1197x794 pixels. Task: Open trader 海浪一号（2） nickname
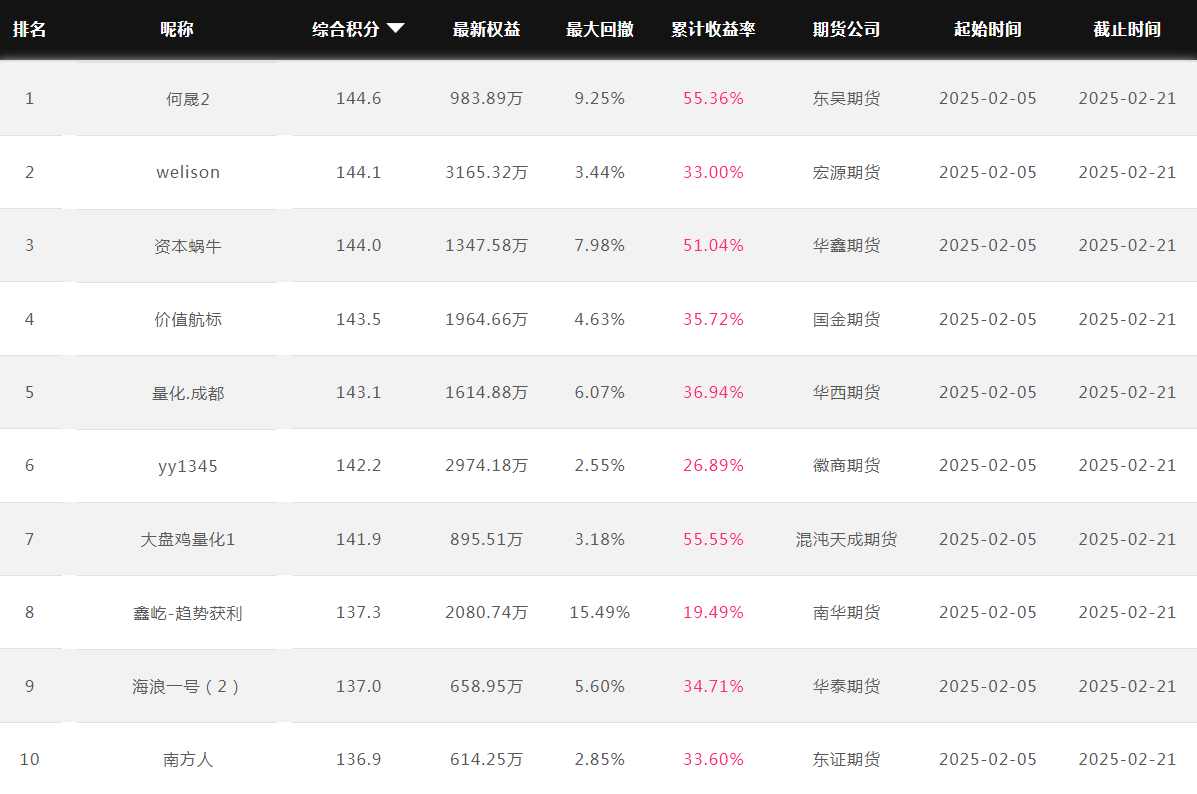(188, 686)
